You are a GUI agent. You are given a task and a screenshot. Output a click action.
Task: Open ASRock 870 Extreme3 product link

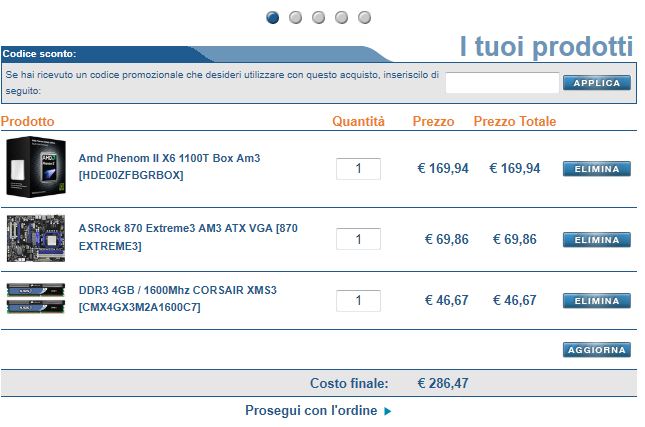tap(188, 237)
